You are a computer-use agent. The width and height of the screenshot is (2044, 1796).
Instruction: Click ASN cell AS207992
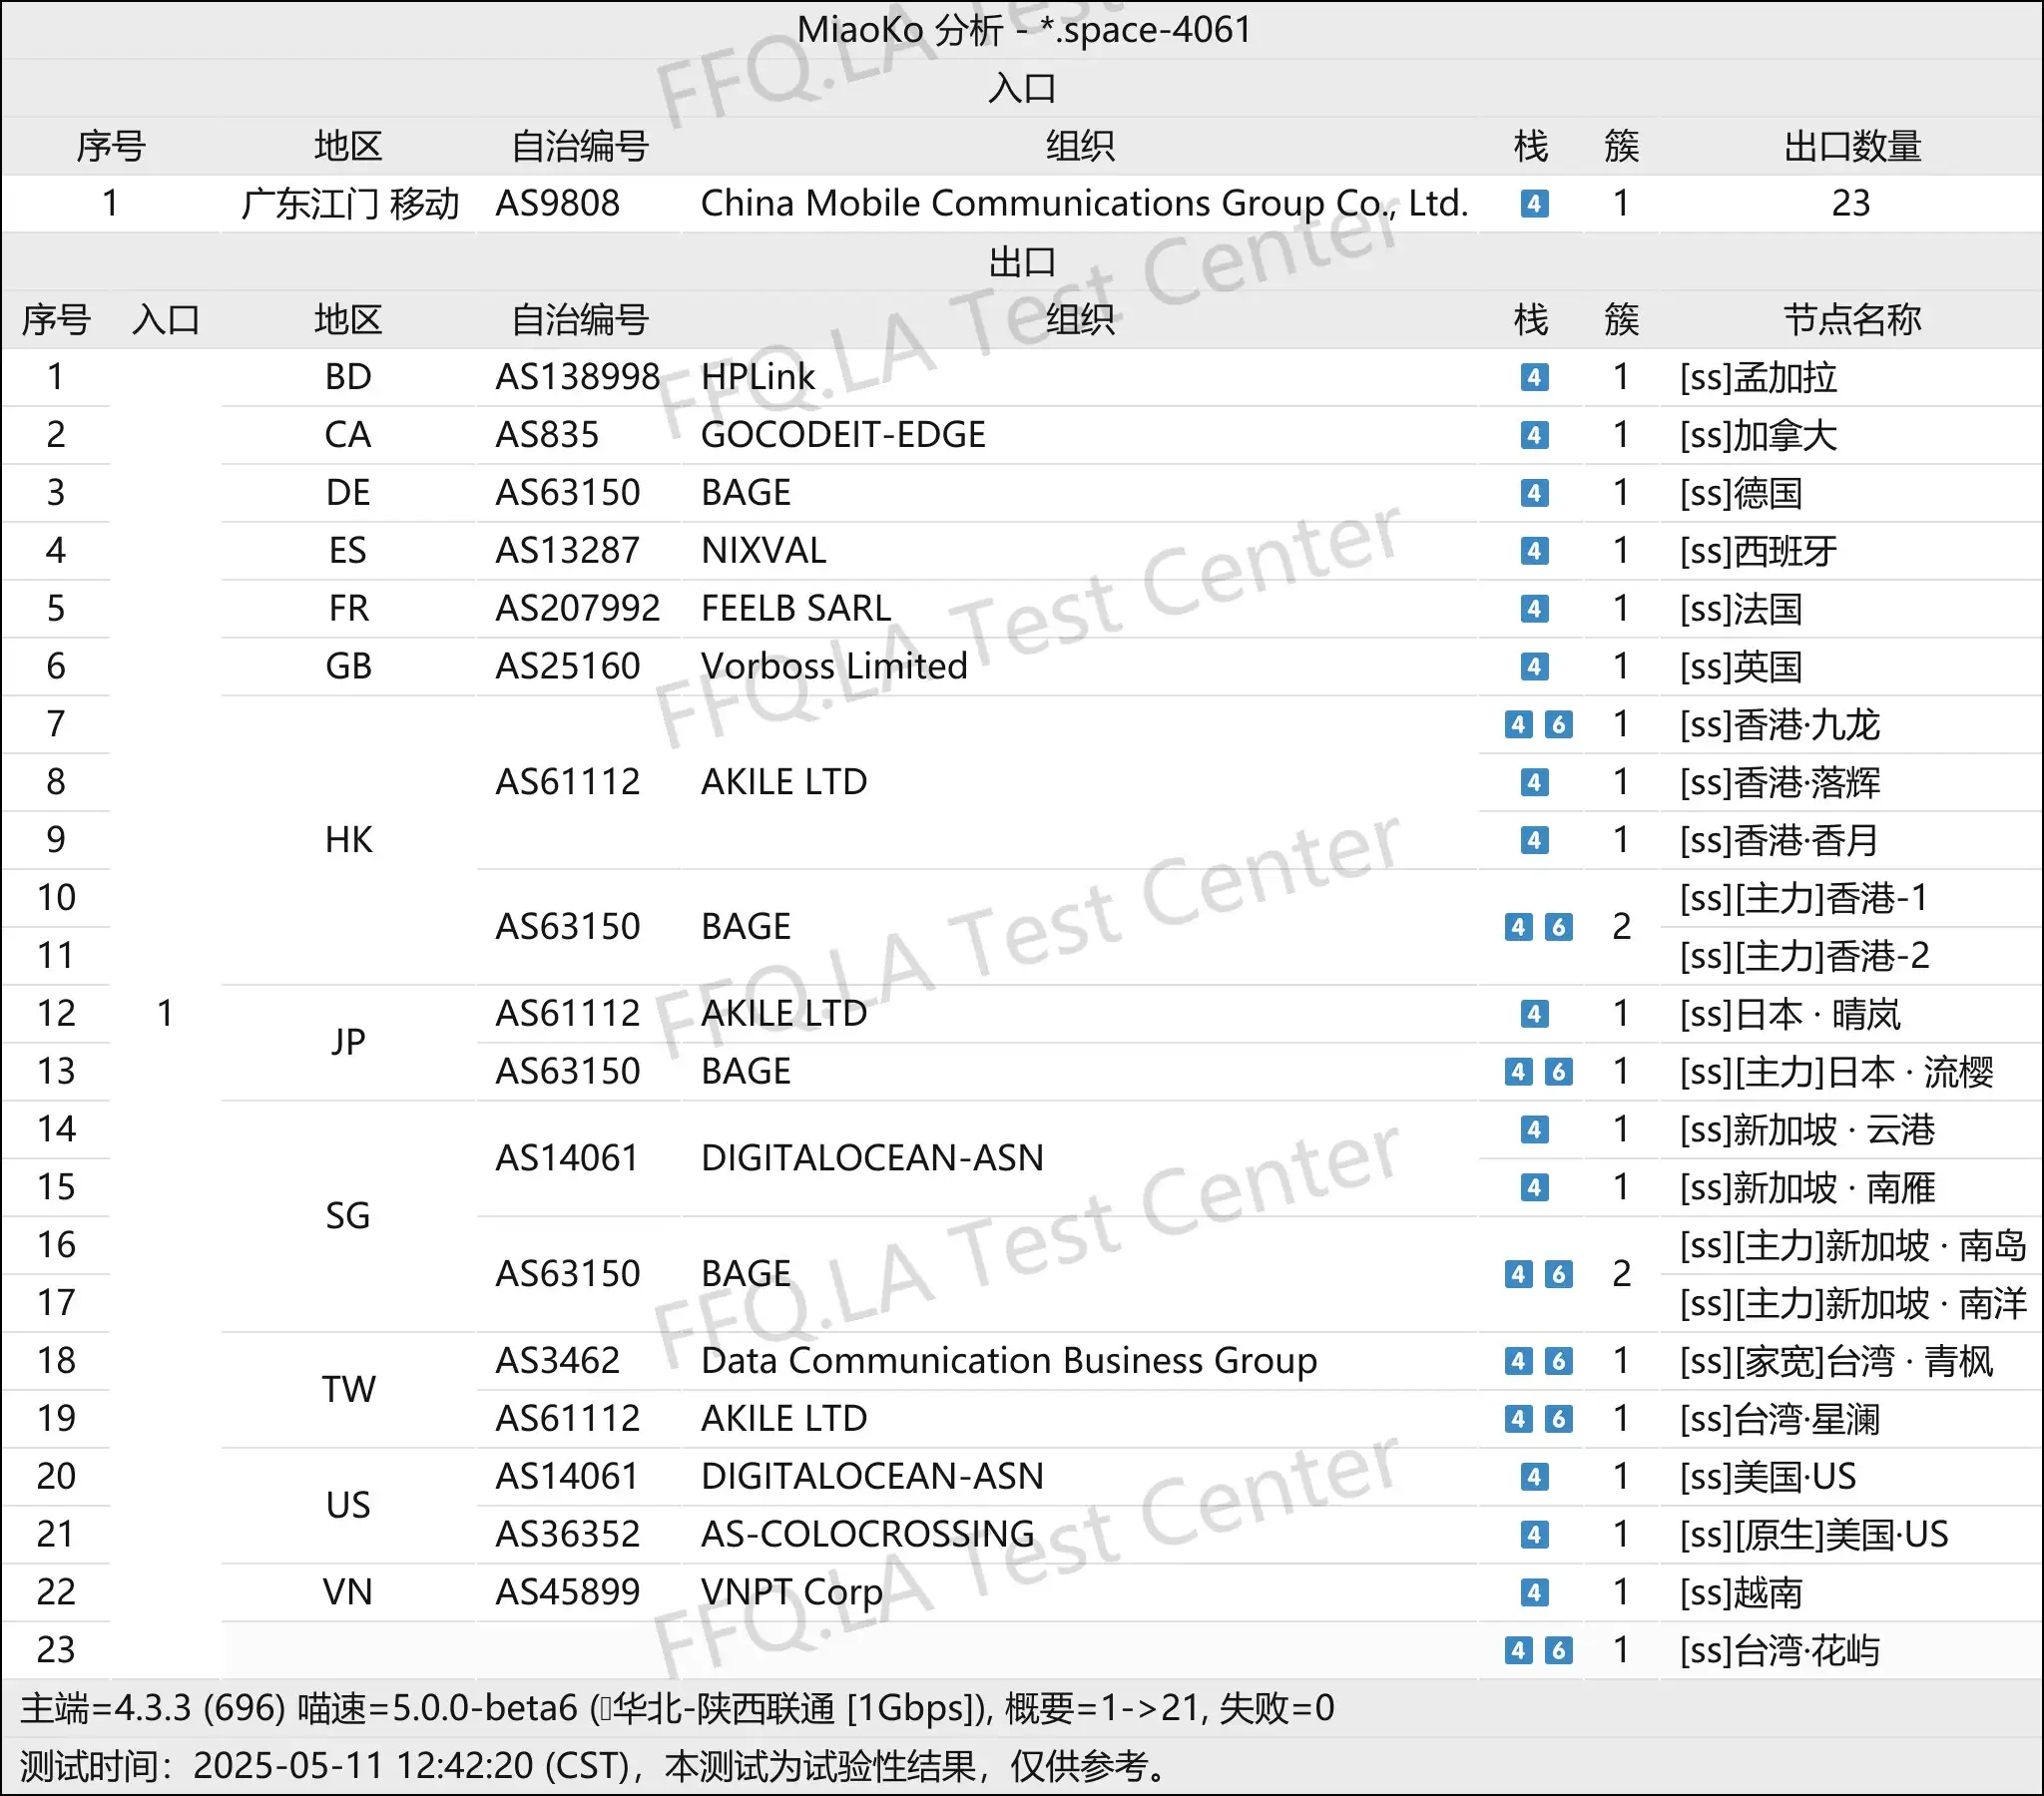click(578, 609)
